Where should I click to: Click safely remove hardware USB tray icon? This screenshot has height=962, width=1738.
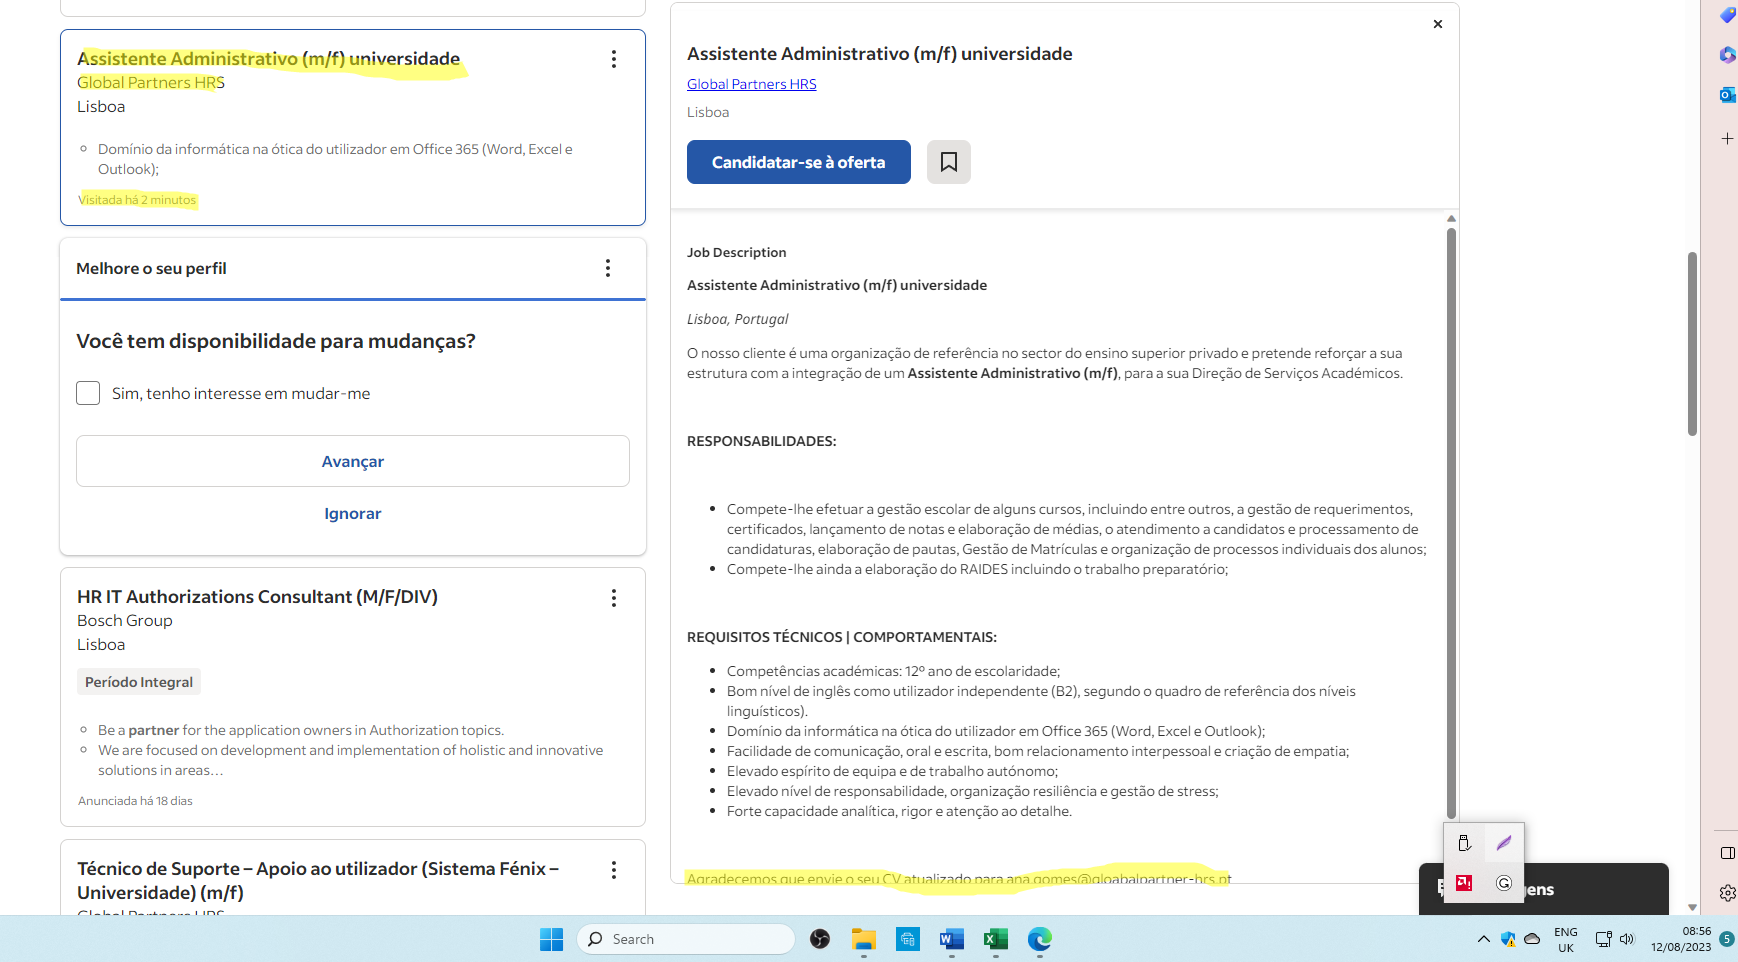pyautogui.click(x=1464, y=843)
